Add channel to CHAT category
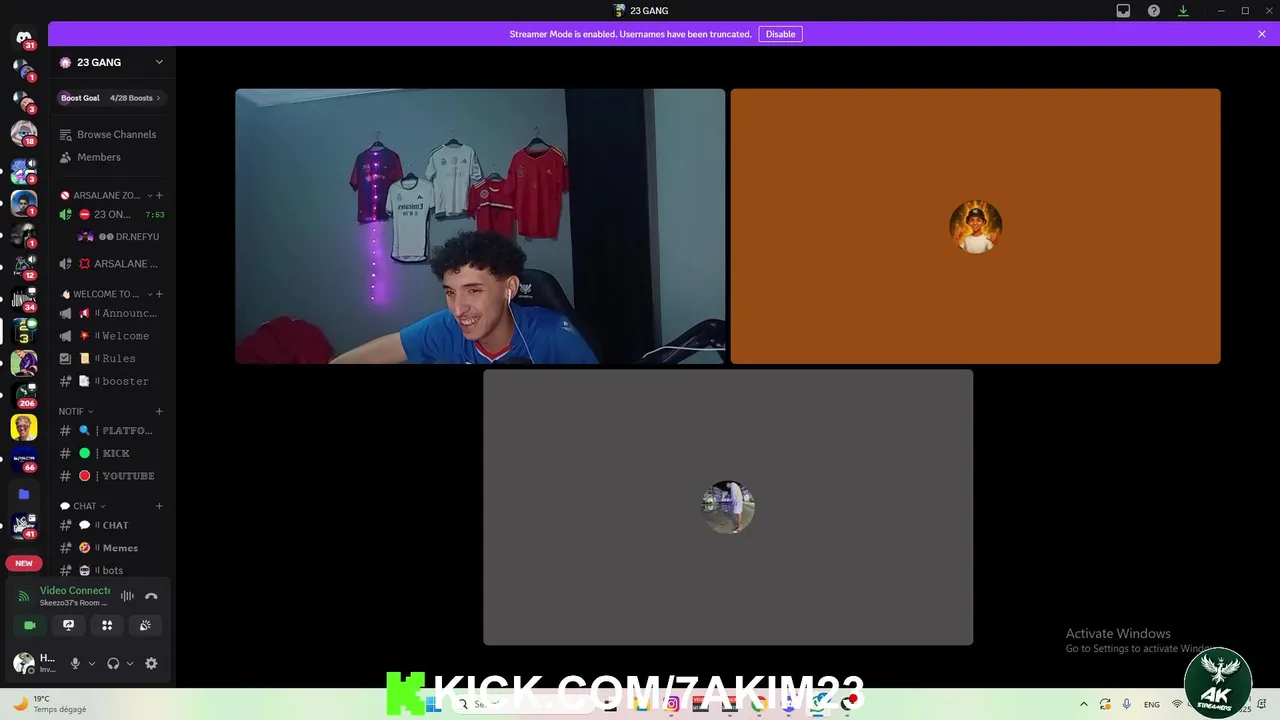The width and height of the screenshot is (1280, 720). click(x=159, y=506)
